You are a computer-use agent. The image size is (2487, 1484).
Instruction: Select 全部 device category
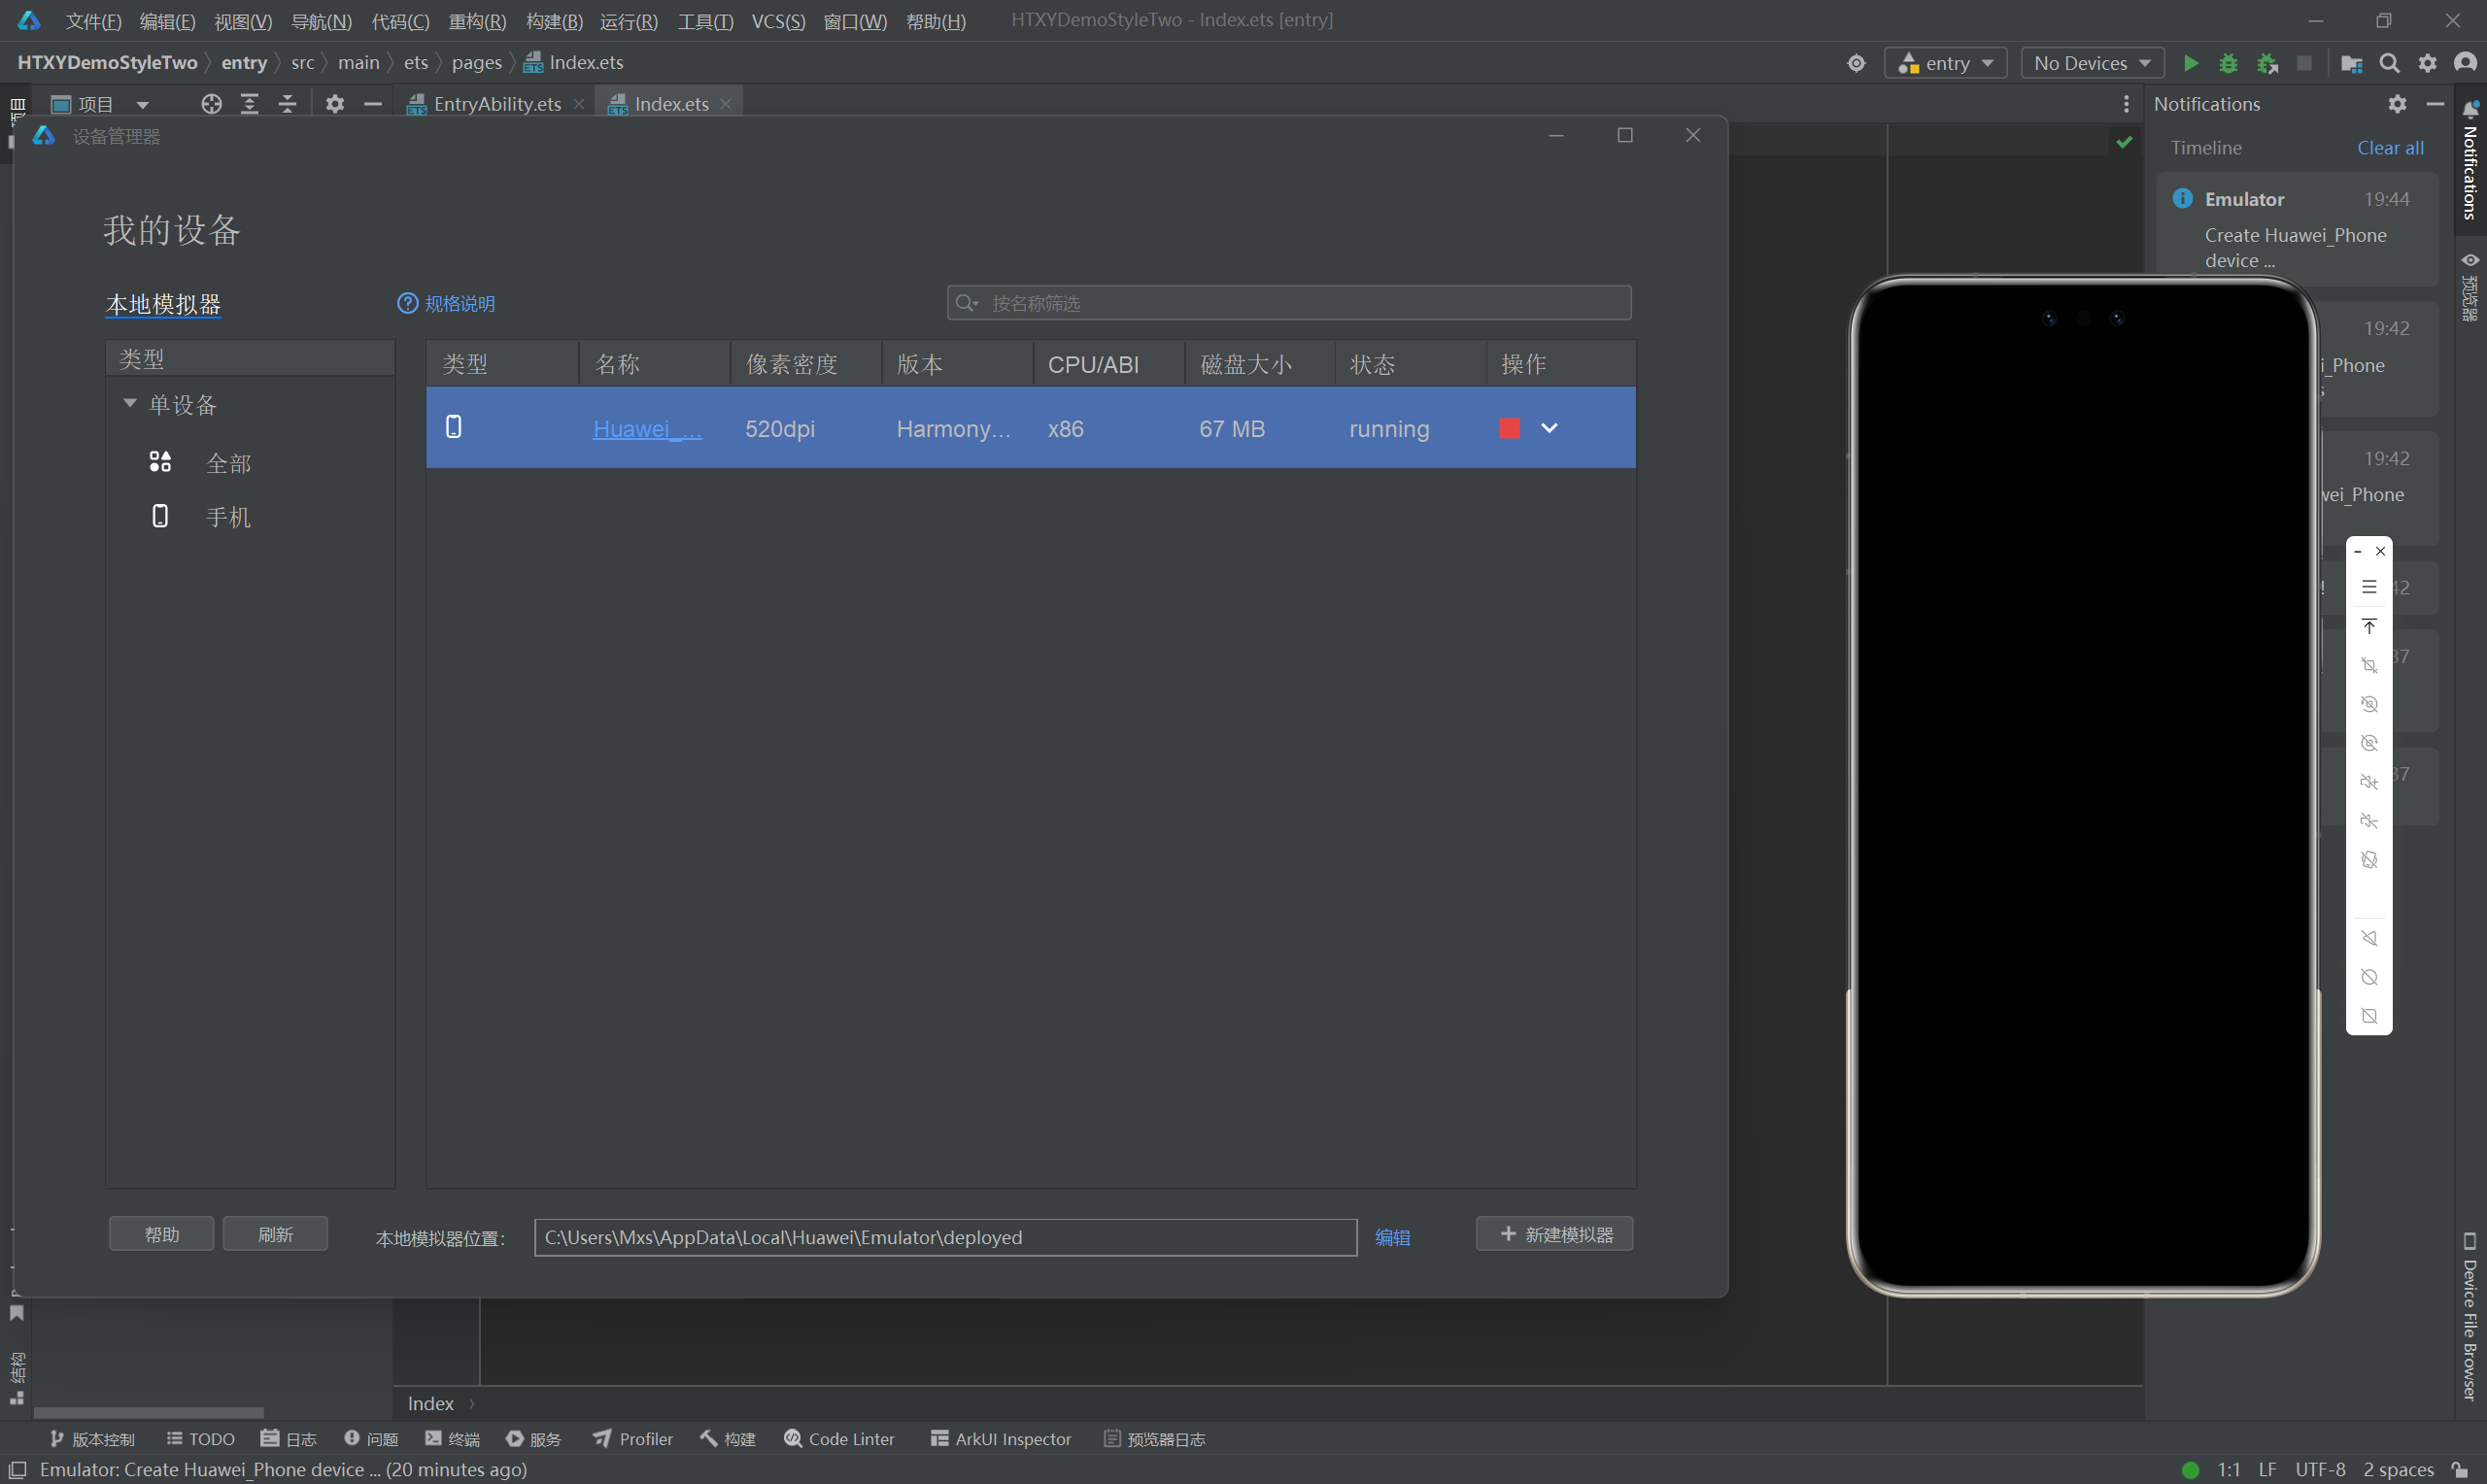[x=228, y=463]
